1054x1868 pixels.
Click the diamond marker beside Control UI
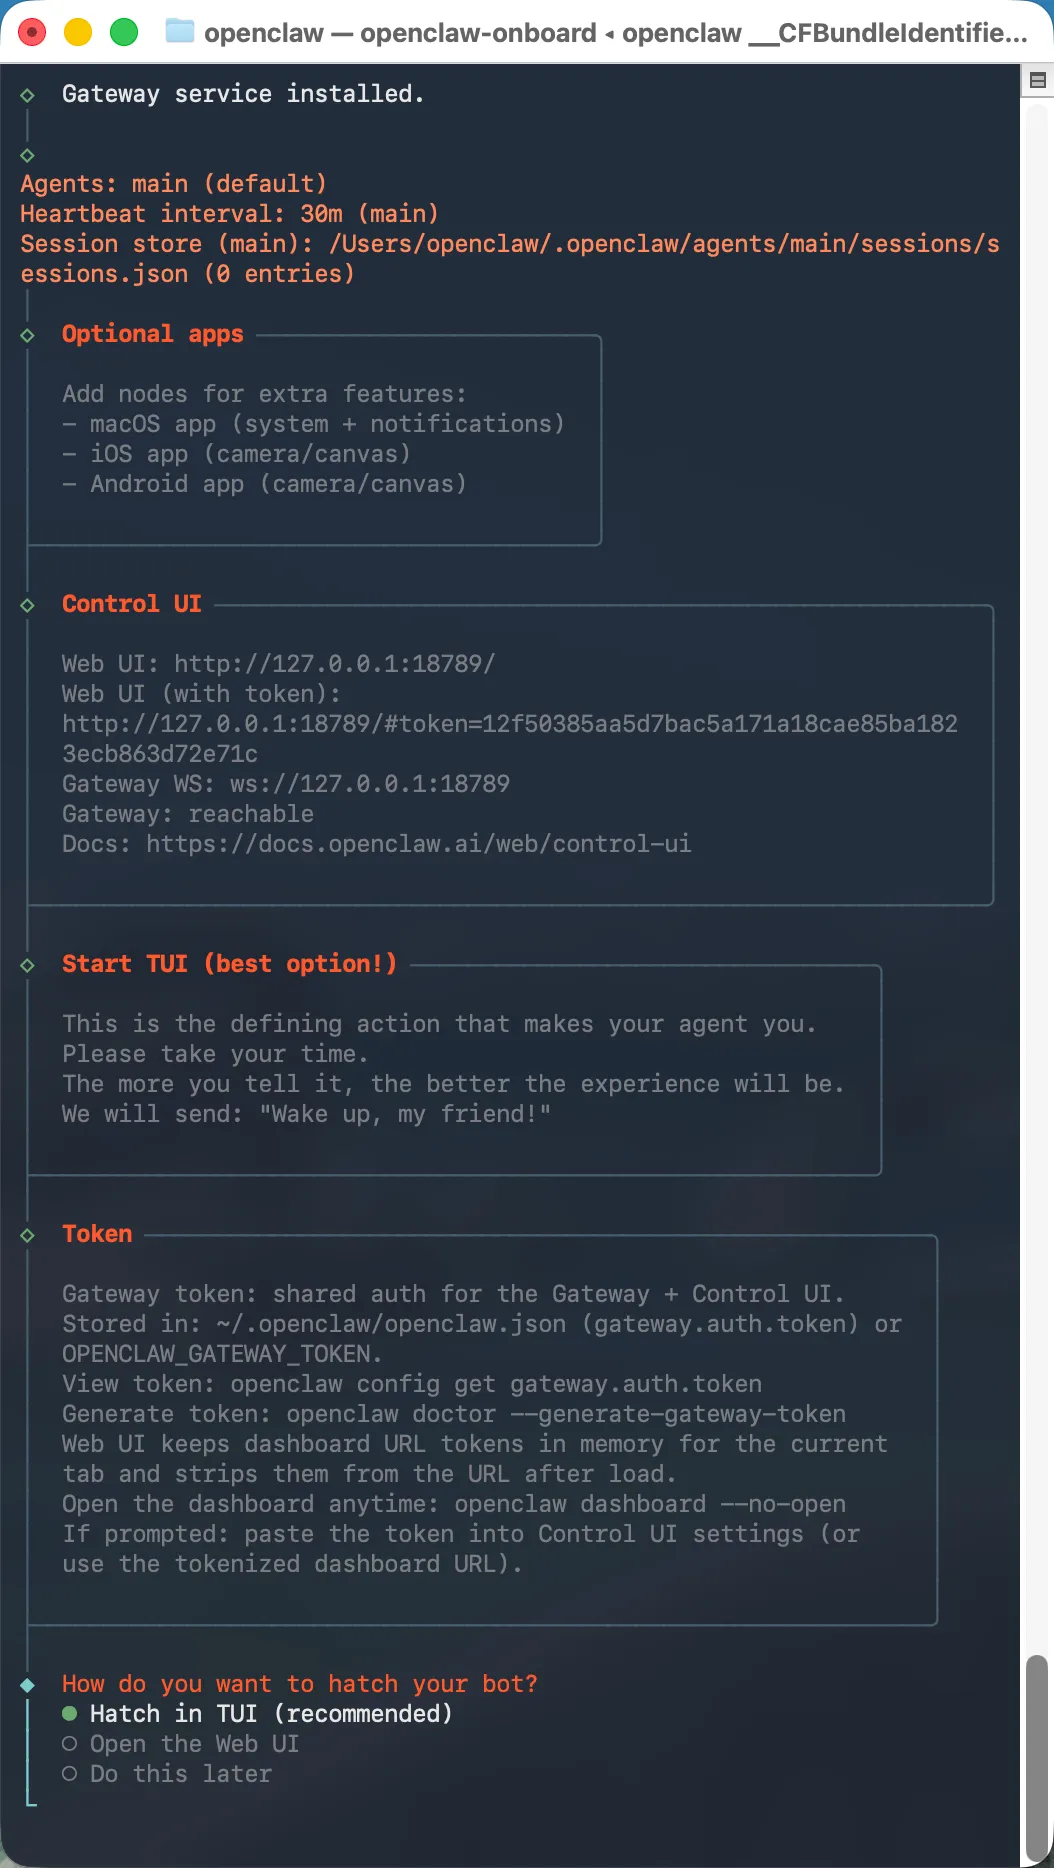27,605
